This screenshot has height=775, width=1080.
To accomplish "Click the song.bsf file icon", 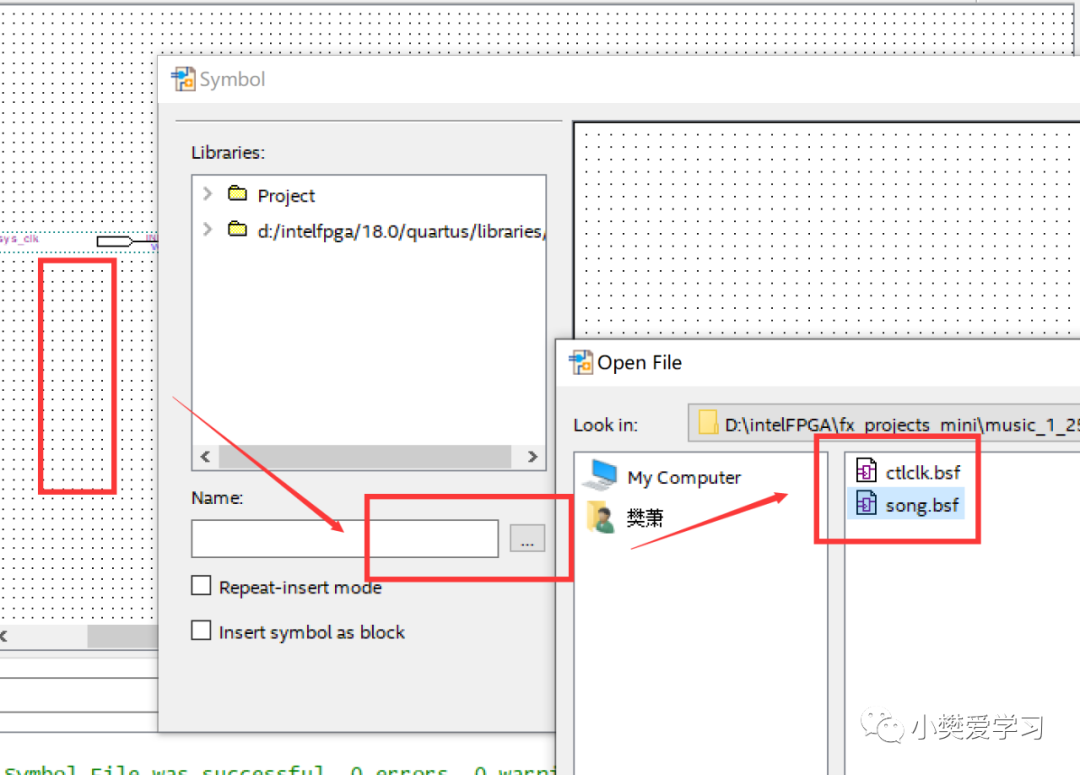I will [x=866, y=504].
